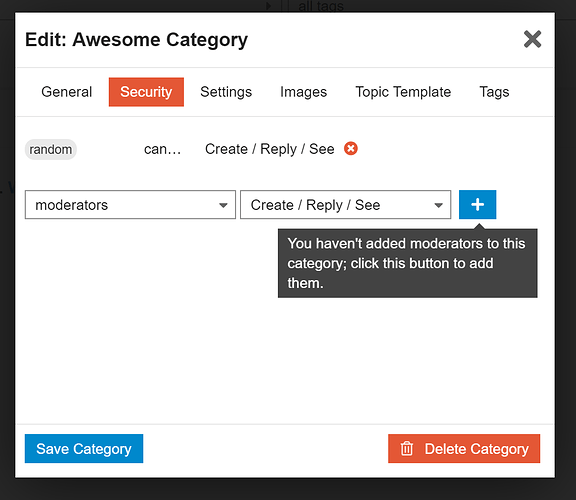This screenshot has width=576, height=500.
Task: Click the tooltip about adding moderators
Action: [x=407, y=263]
